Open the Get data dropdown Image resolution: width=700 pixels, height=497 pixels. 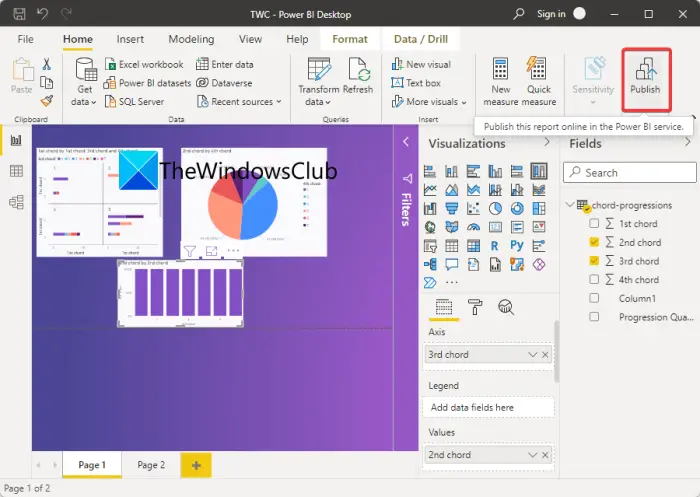click(x=84, y=82)
